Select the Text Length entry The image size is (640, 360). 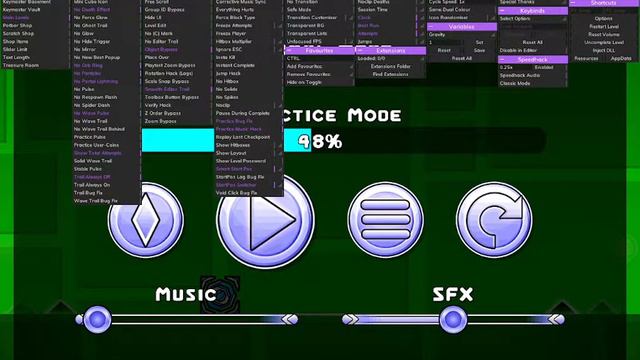(35, 58)
